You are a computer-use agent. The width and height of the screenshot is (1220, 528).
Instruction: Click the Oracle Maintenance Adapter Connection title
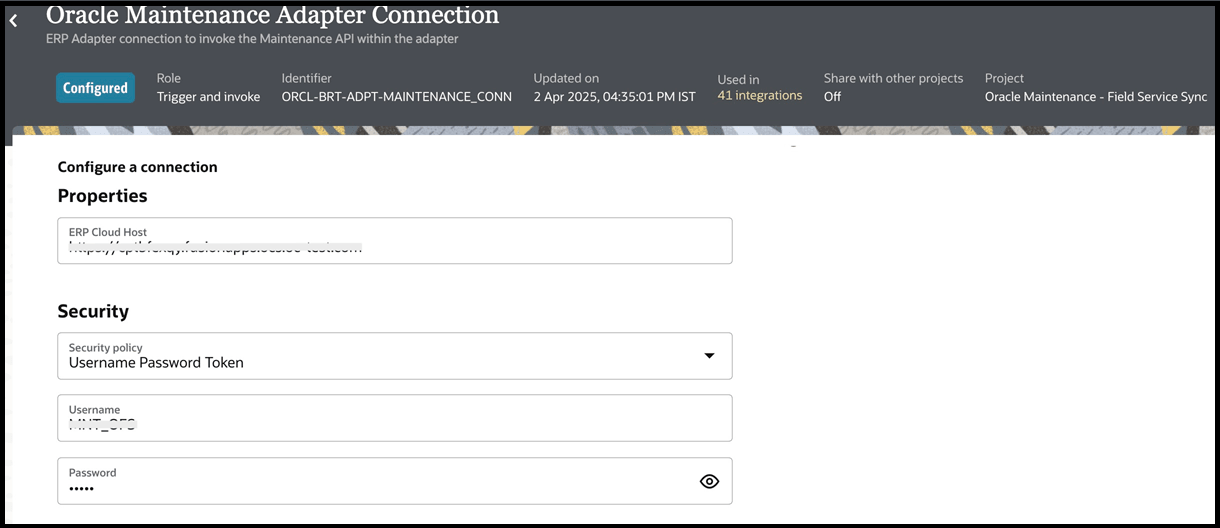pos(273,15)
